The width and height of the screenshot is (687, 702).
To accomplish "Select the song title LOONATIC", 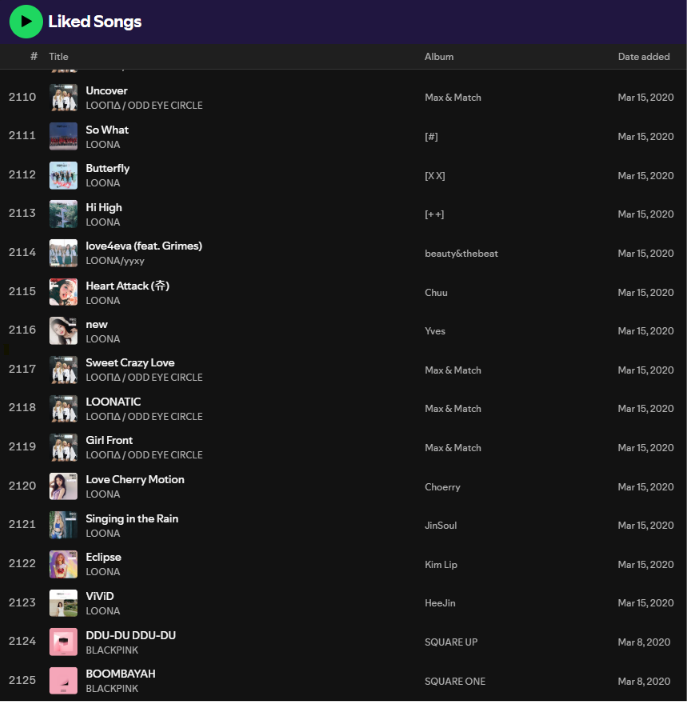I will coord(113,402).
